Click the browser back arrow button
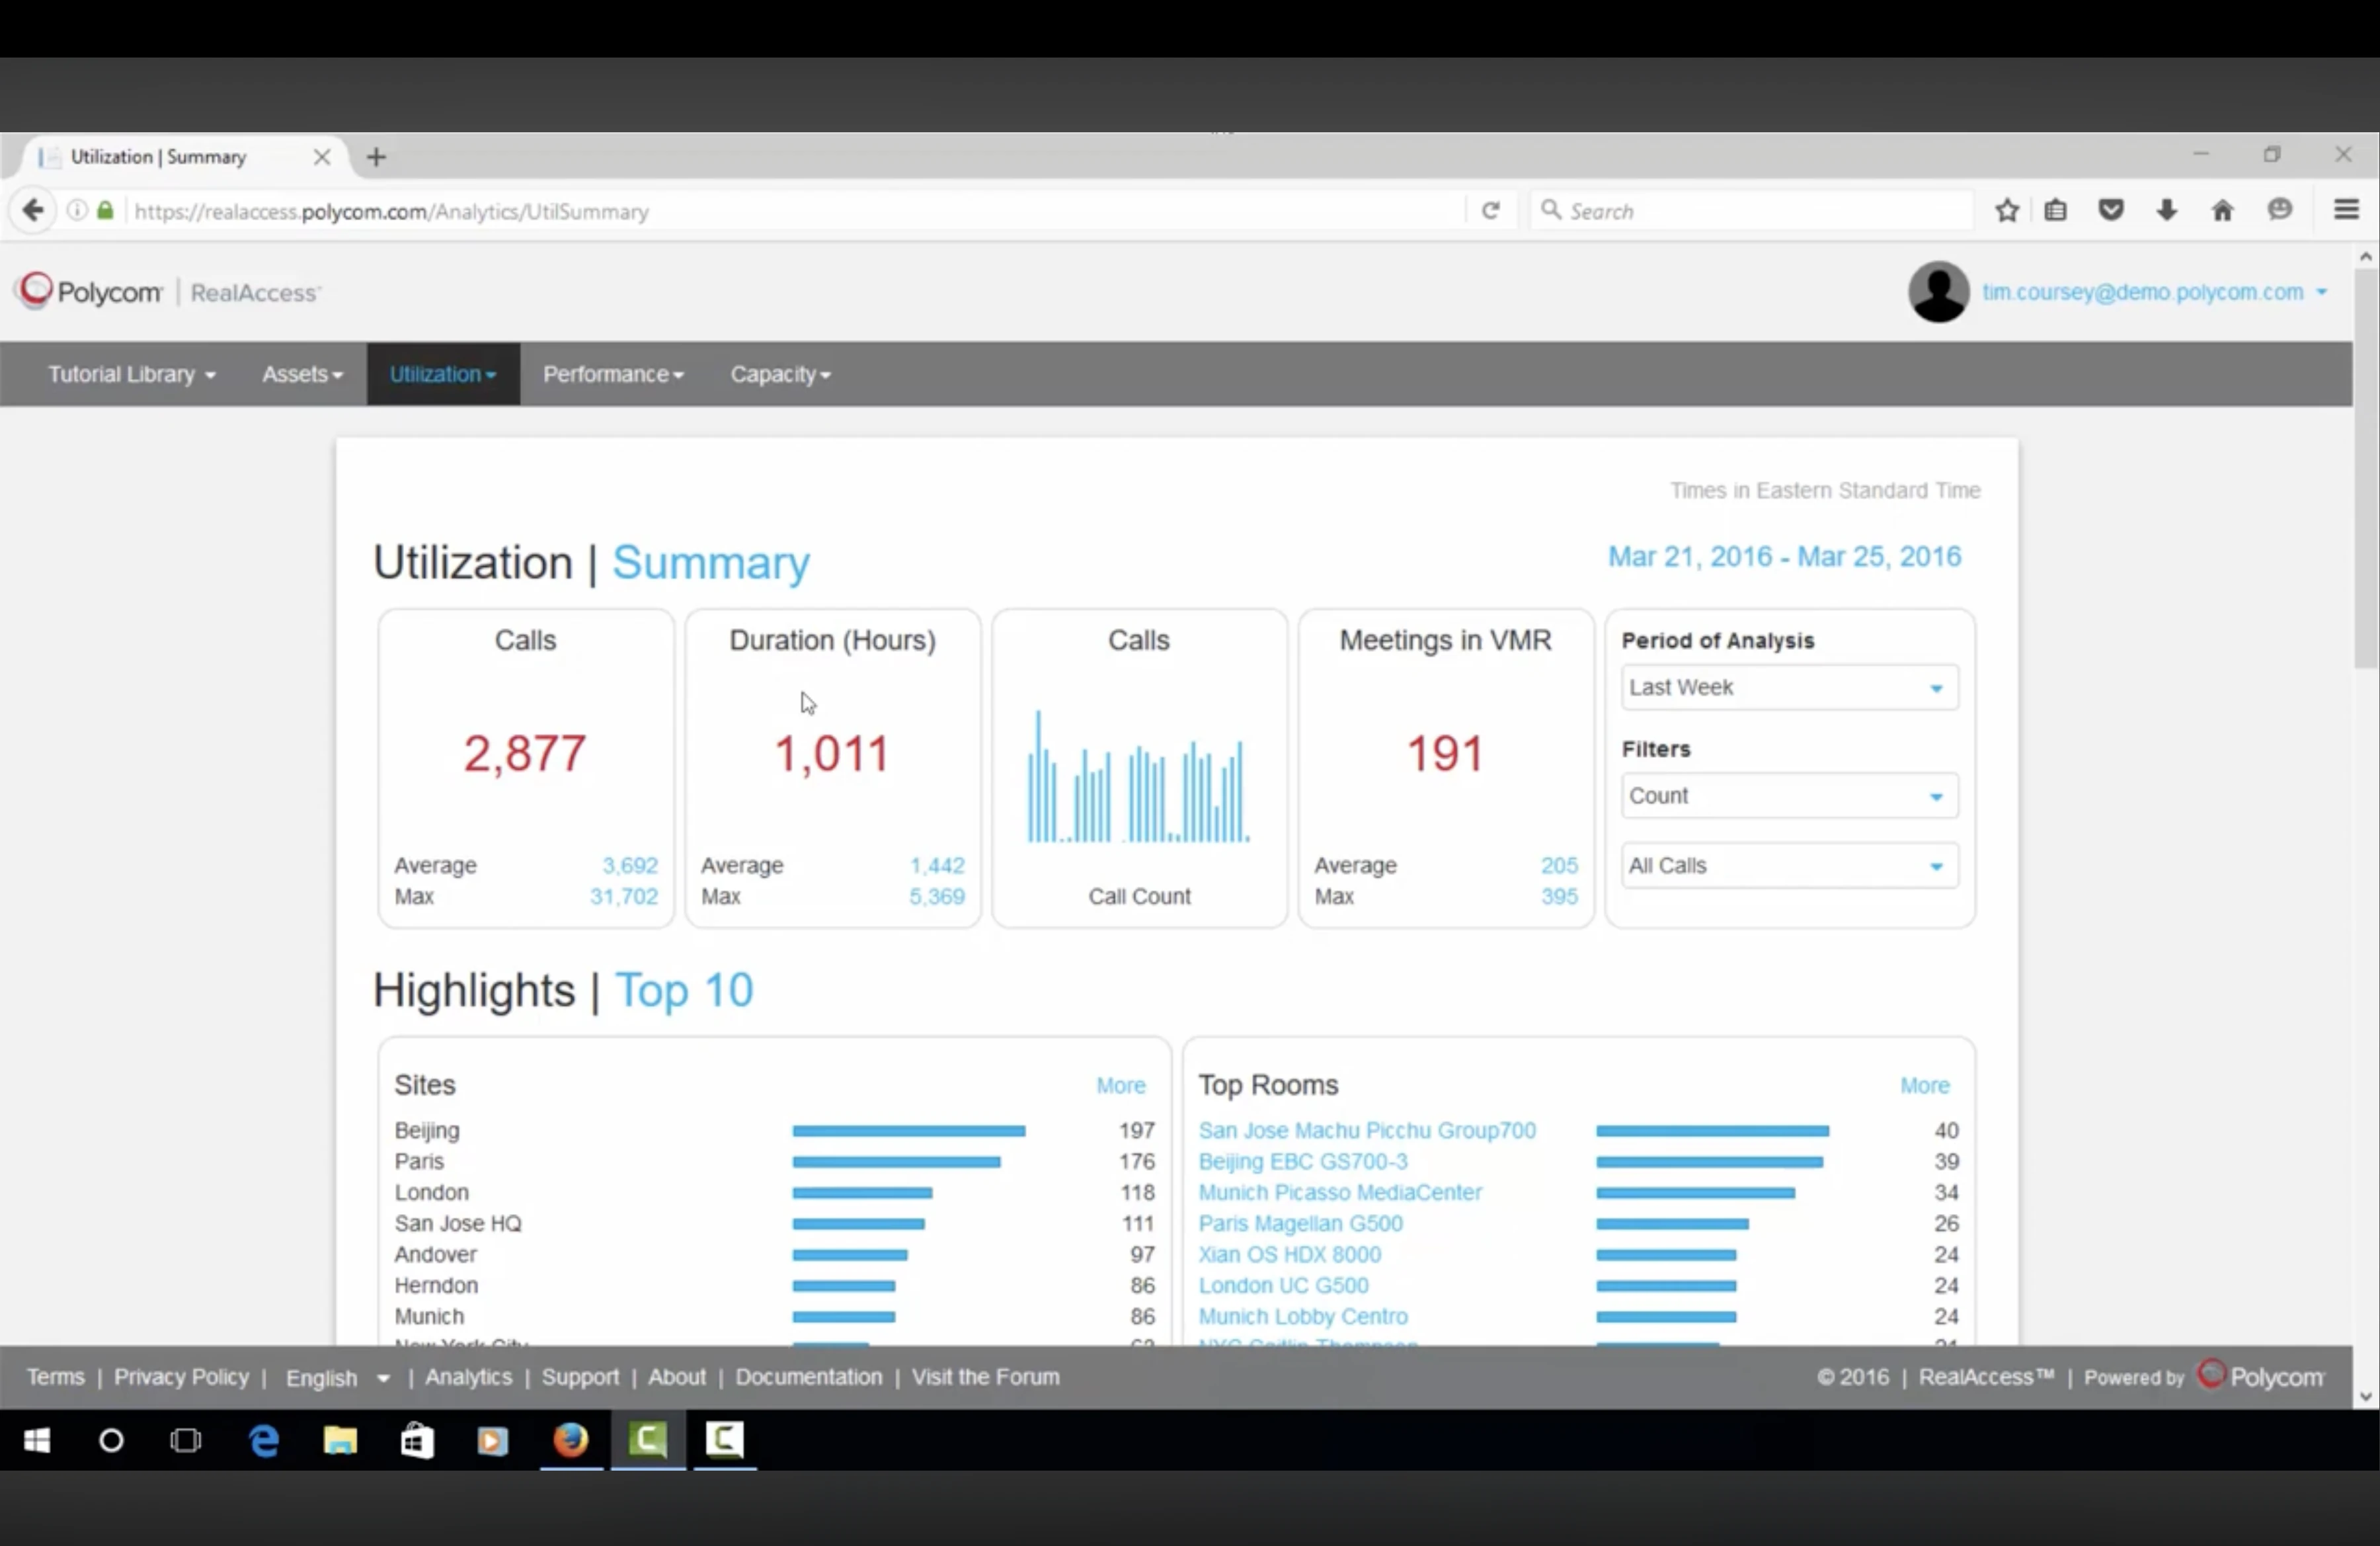This screenshot has width=2380, height=1546. (x=33, y=211)
